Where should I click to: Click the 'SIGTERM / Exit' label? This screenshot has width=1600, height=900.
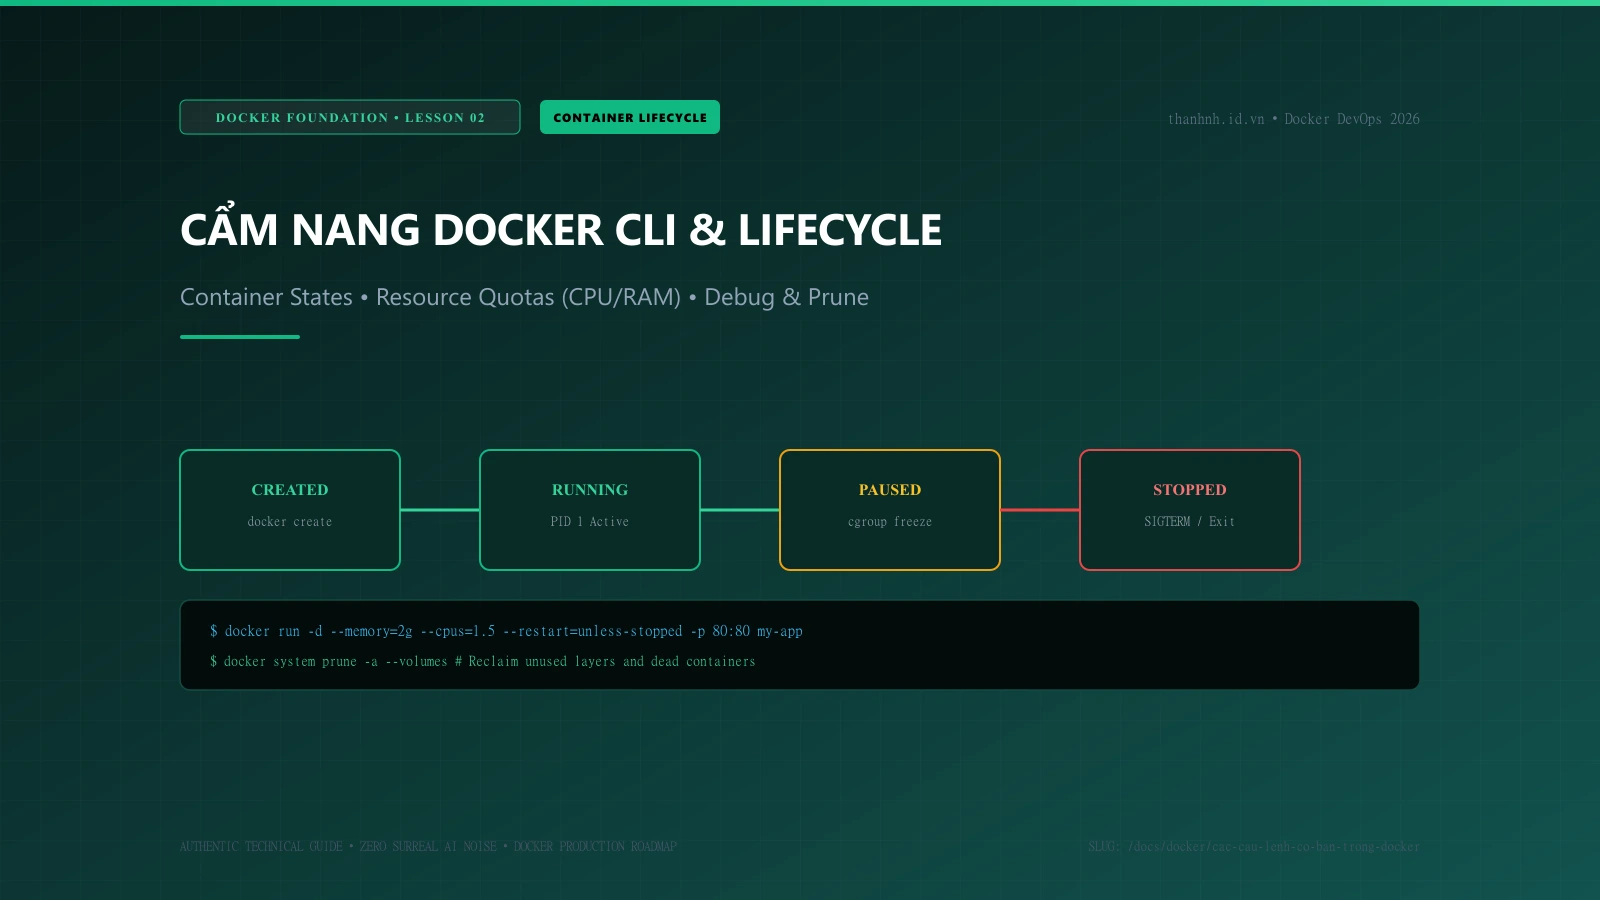click(1190, 522)
